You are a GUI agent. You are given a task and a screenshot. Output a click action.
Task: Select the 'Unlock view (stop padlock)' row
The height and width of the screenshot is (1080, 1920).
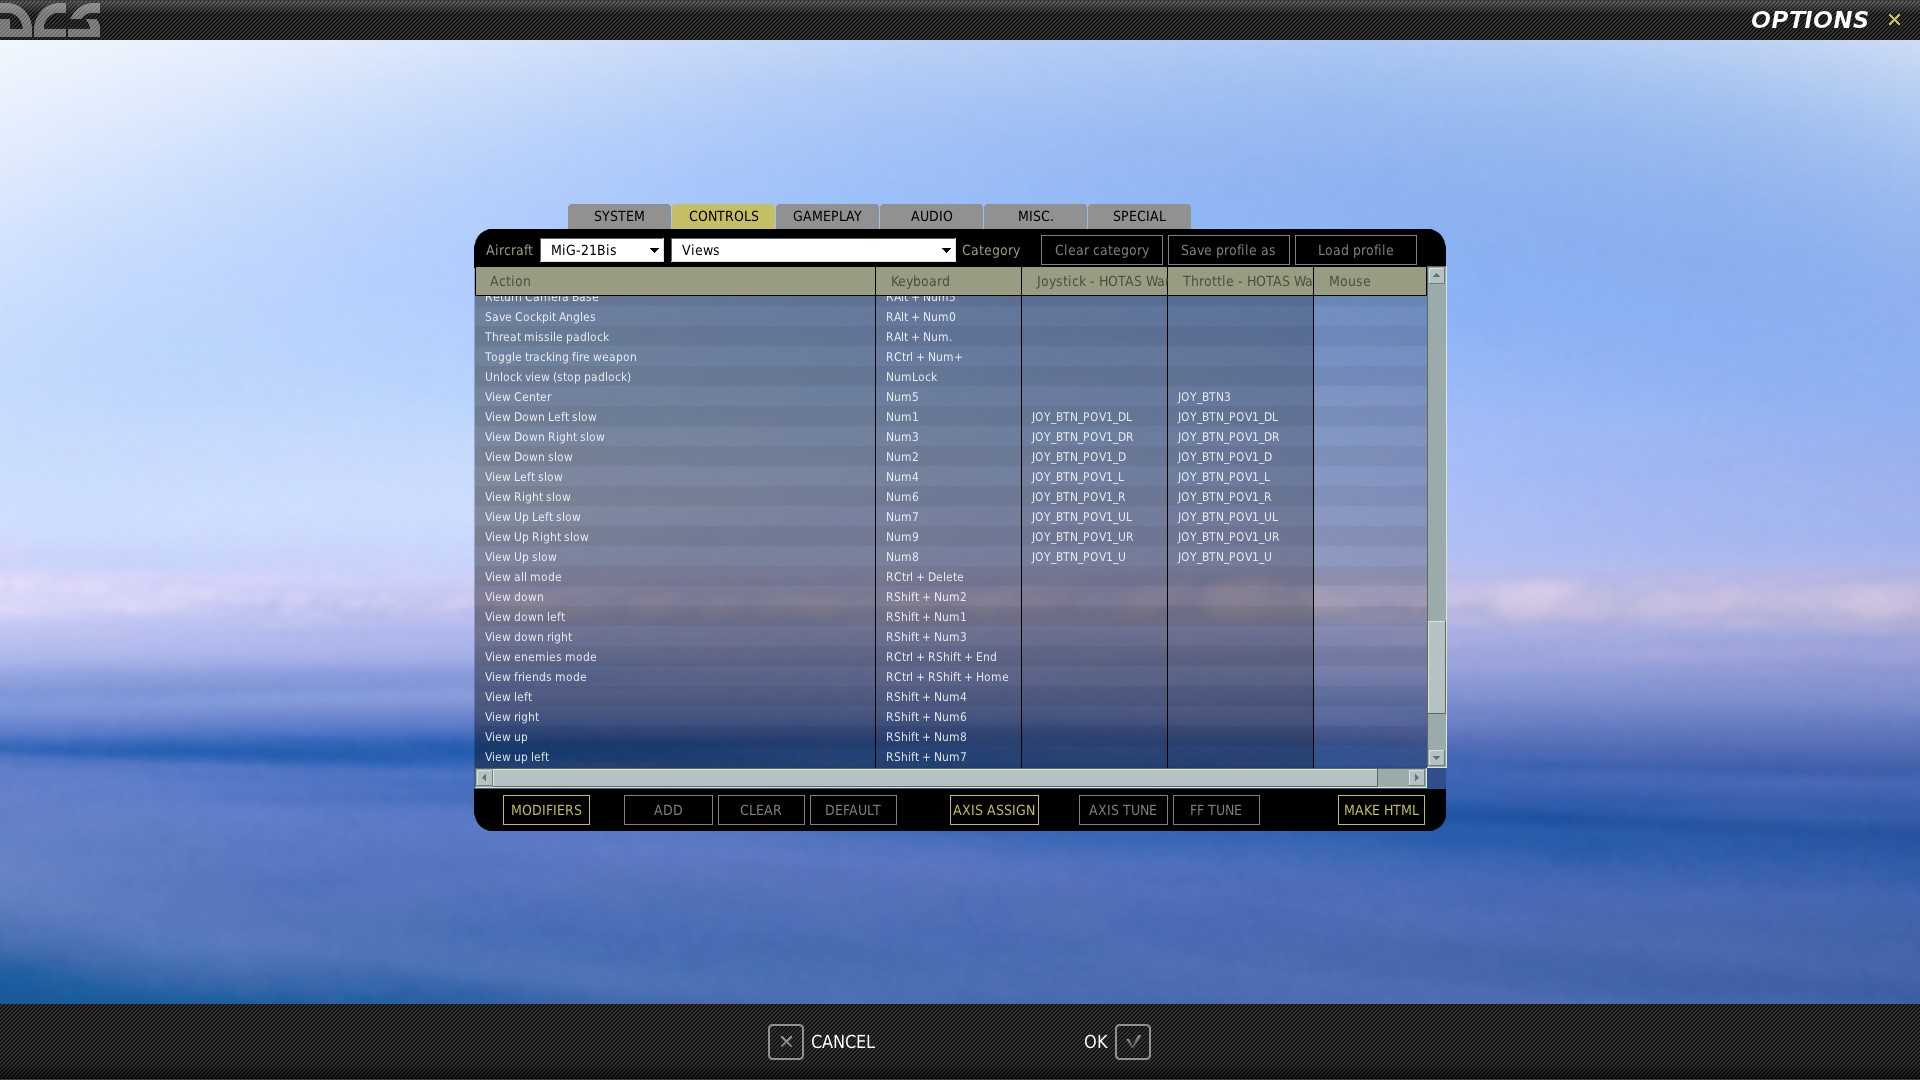tap(951, 377)
